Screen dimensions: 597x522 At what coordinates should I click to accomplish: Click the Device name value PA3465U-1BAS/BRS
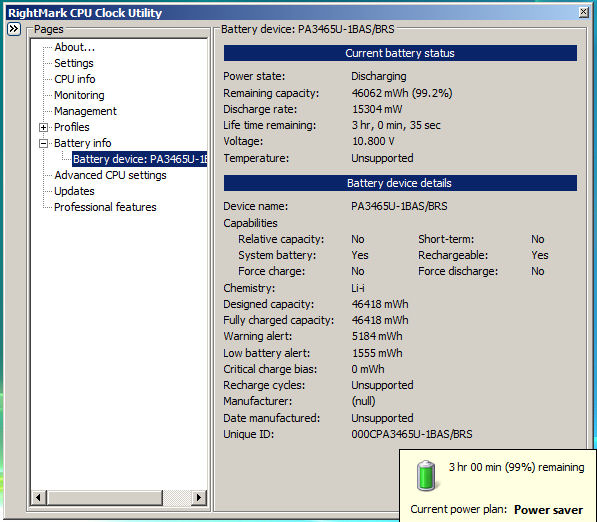(x=399, y=206)
